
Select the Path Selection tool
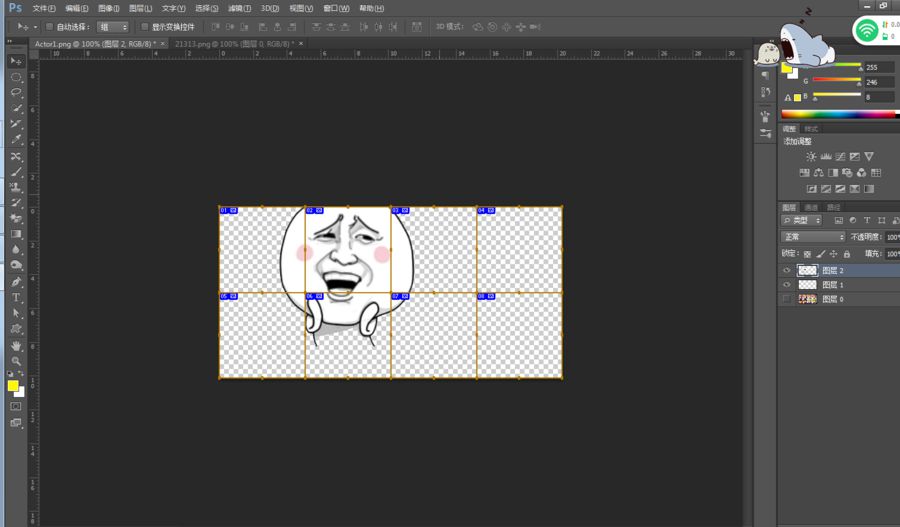point(15,313)
